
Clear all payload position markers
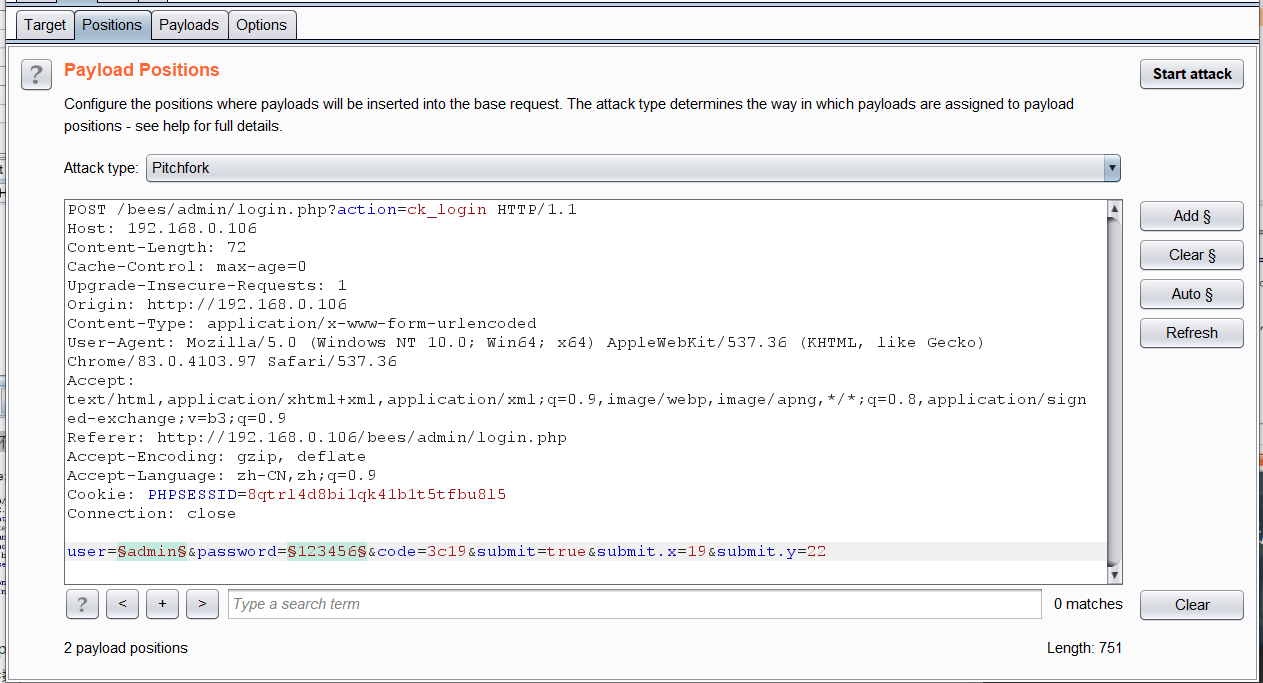1192,255
